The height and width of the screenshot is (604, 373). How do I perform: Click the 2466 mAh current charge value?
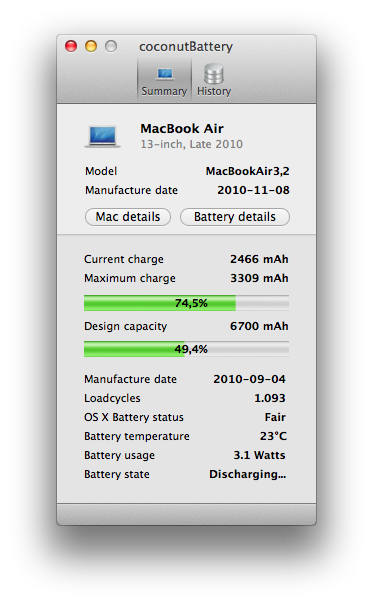pos(259,259)
